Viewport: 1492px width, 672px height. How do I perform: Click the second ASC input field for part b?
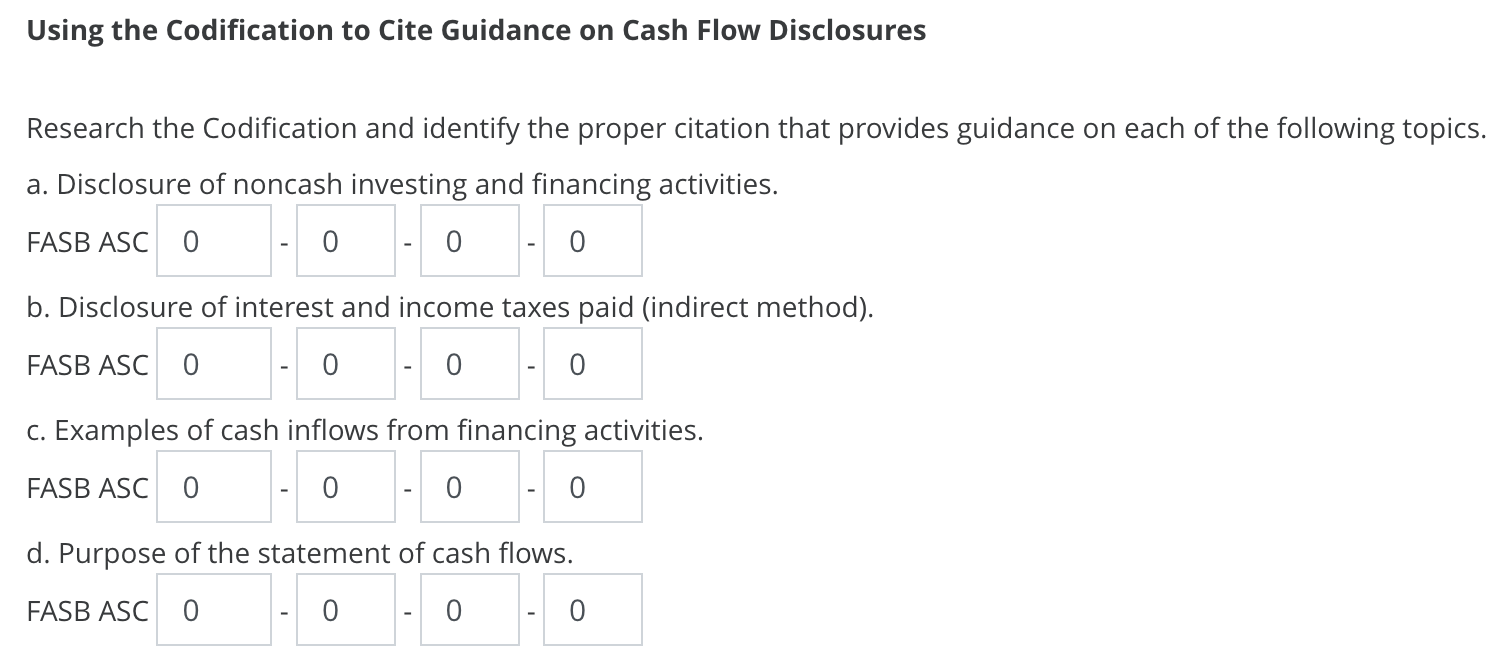[344, 363]
